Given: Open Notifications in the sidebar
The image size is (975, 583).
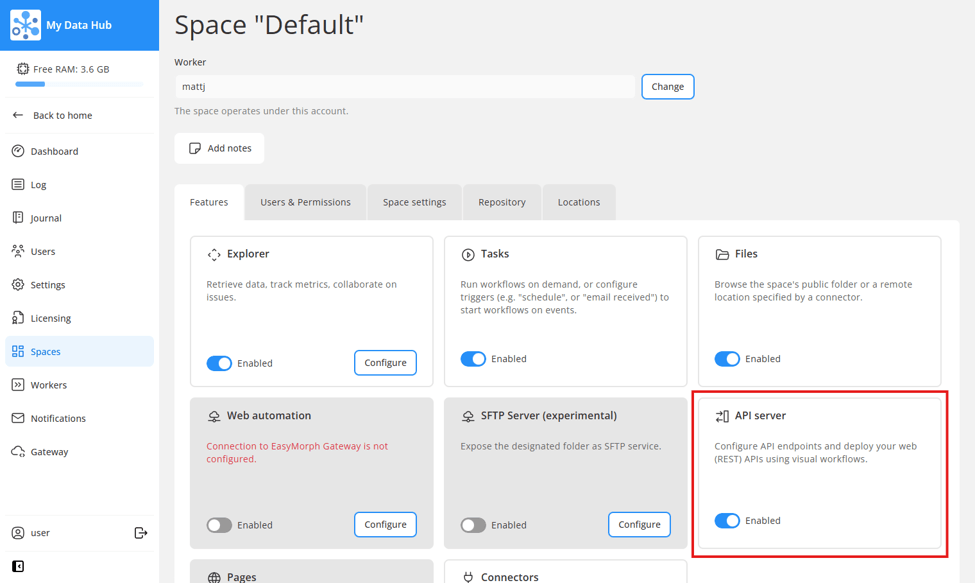Looking at the screenshot, I should tap(80, 418).
